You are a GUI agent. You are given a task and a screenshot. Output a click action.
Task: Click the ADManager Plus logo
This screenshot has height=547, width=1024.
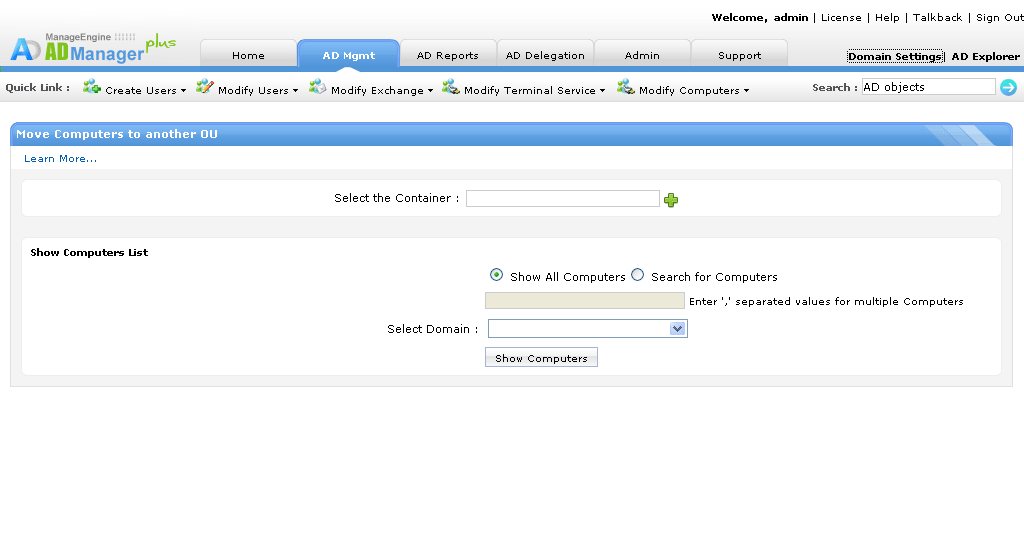(92, 47)
